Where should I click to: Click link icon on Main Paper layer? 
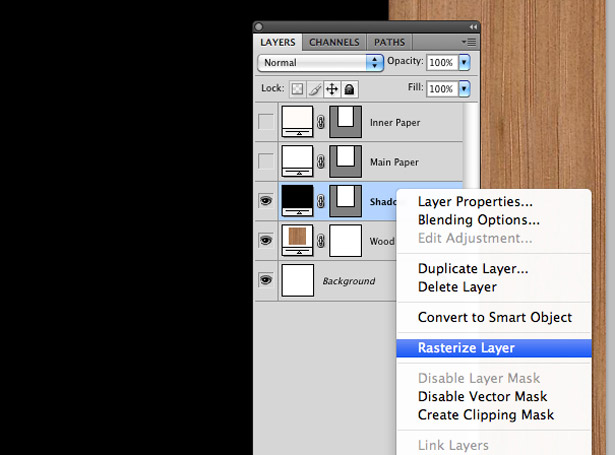click(321, 162)
